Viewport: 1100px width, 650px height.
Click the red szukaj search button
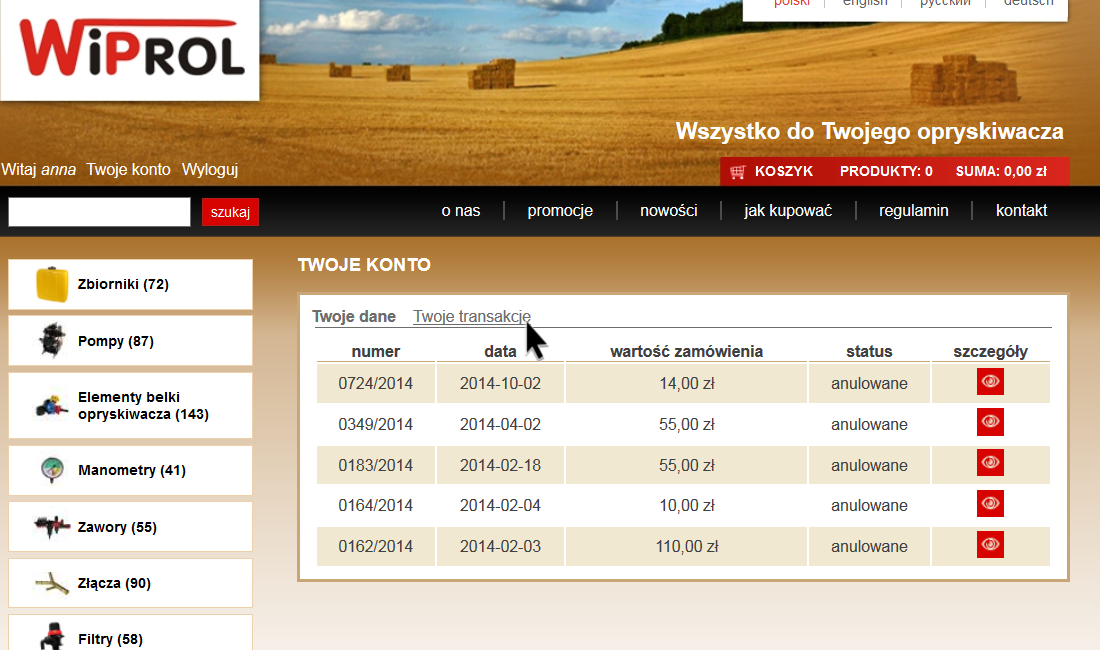point(230,212)
